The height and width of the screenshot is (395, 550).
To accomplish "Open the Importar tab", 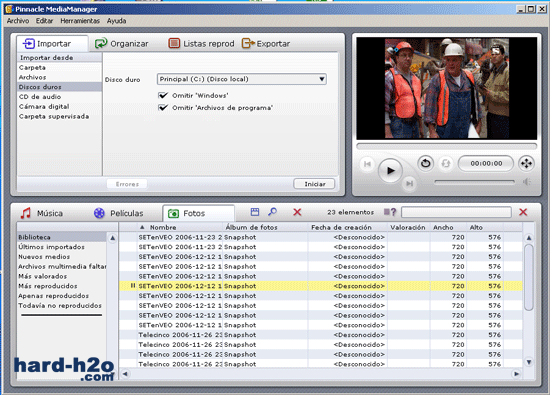I will tap(52, 44).
